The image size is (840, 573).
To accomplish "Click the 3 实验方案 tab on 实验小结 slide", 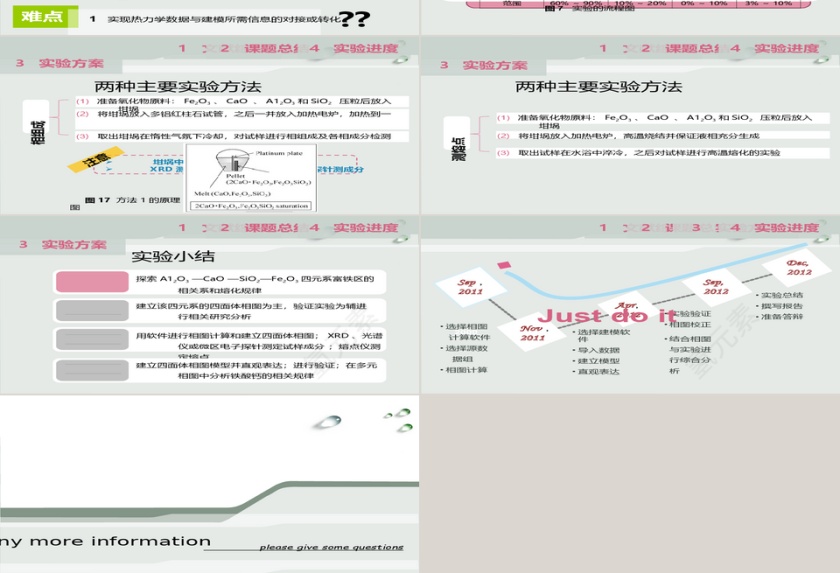I will pyautogui.click(x=62, y=245).
